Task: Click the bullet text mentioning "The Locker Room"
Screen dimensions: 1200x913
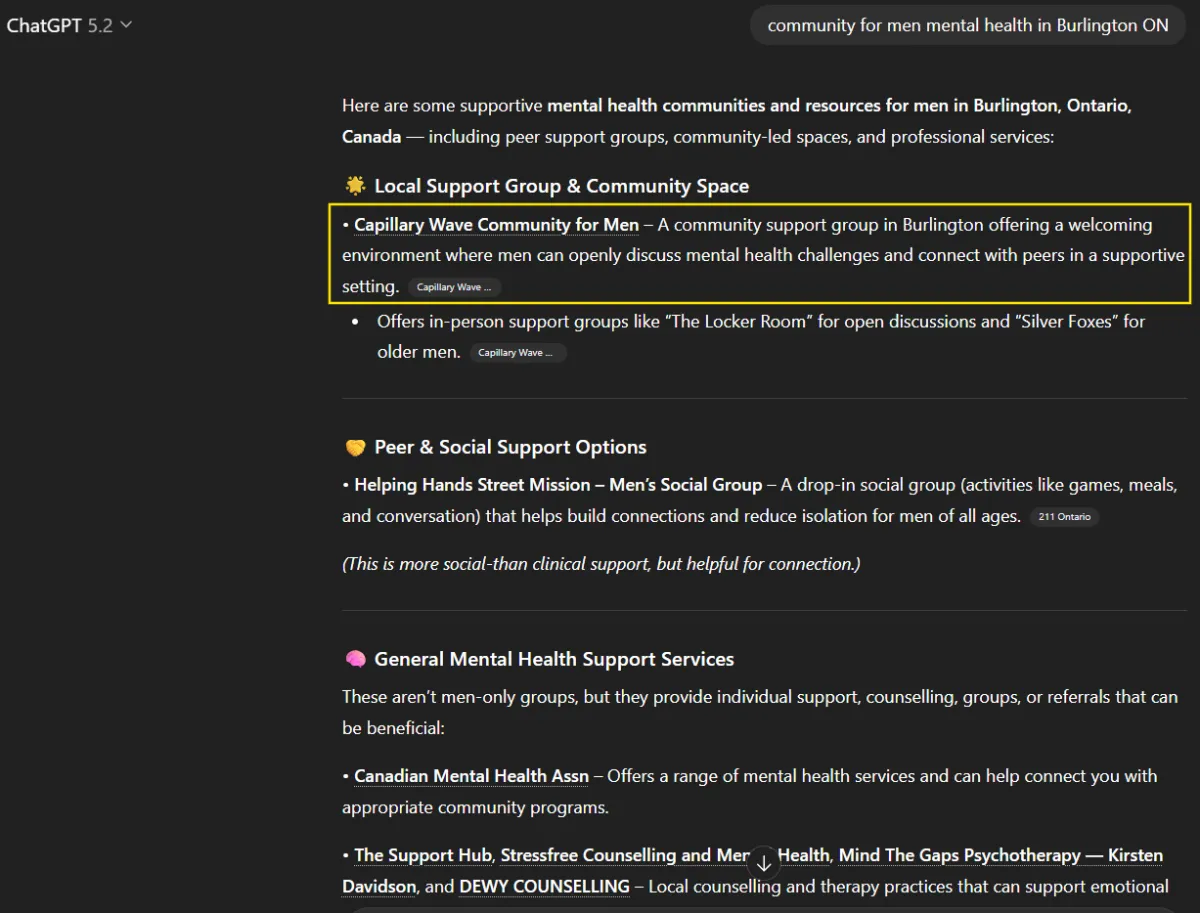Action: [x=761, y=337]
